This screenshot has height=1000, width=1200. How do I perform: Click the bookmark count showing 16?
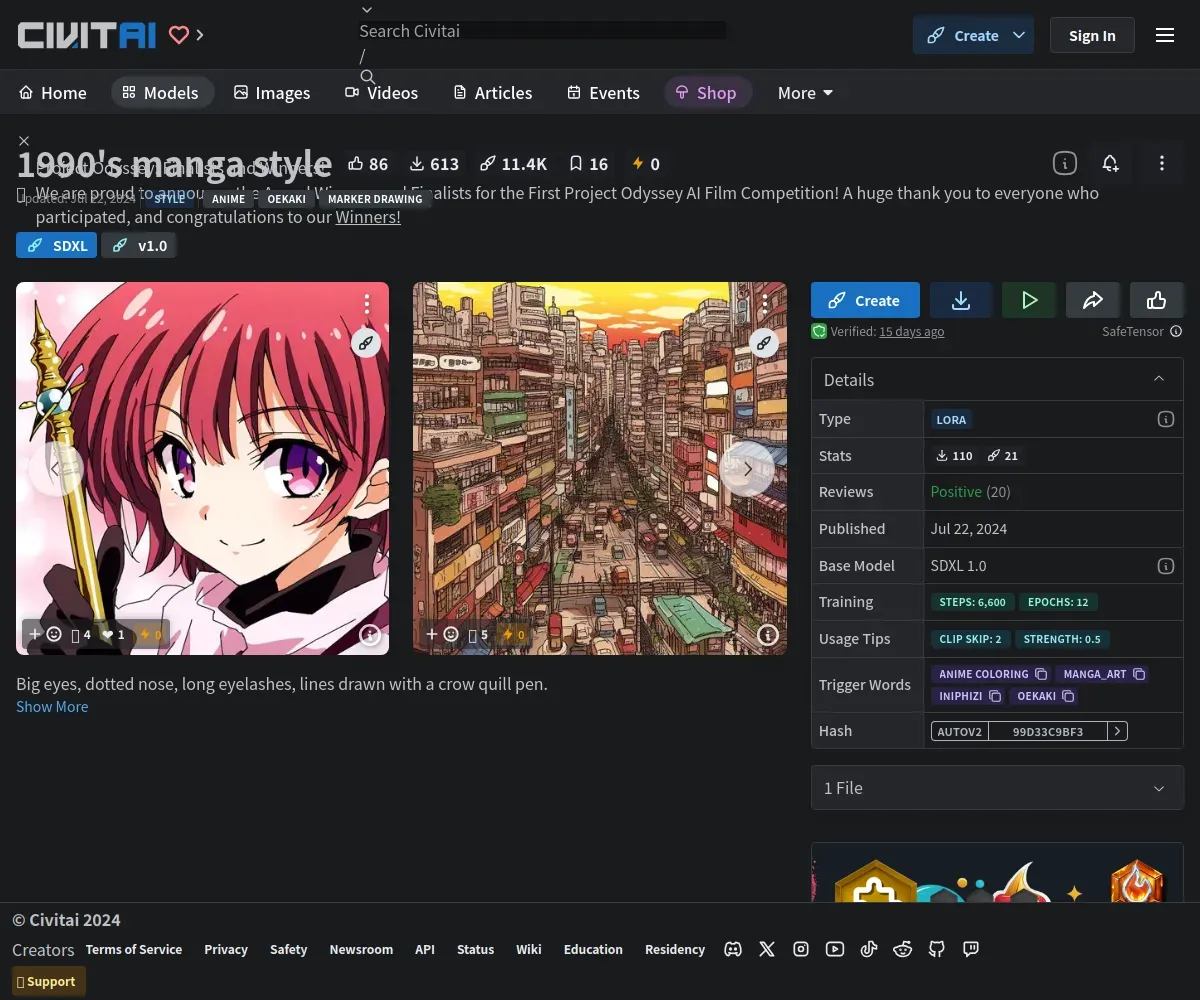[588, 164]
